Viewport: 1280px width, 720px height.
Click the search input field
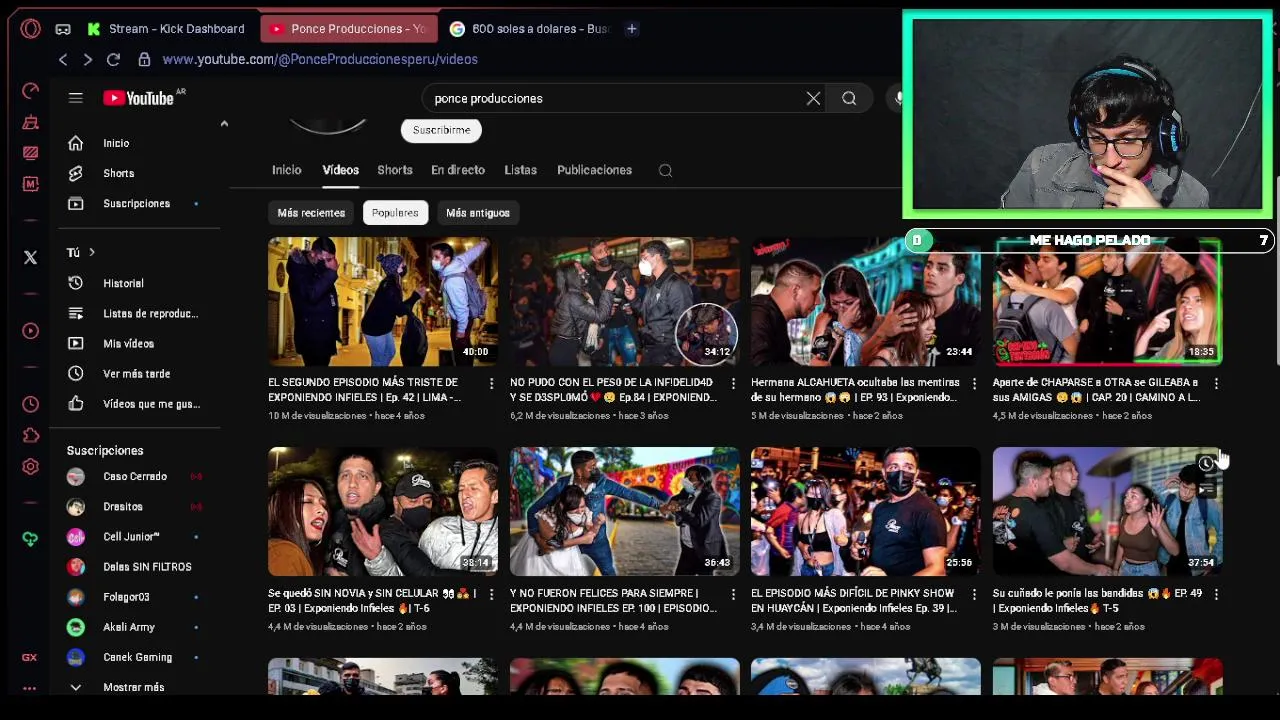[x=610, y=98]
